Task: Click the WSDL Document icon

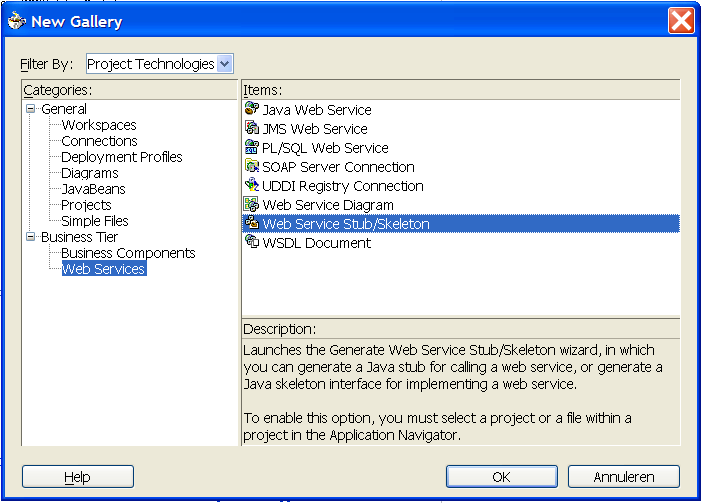Action: 252,243
